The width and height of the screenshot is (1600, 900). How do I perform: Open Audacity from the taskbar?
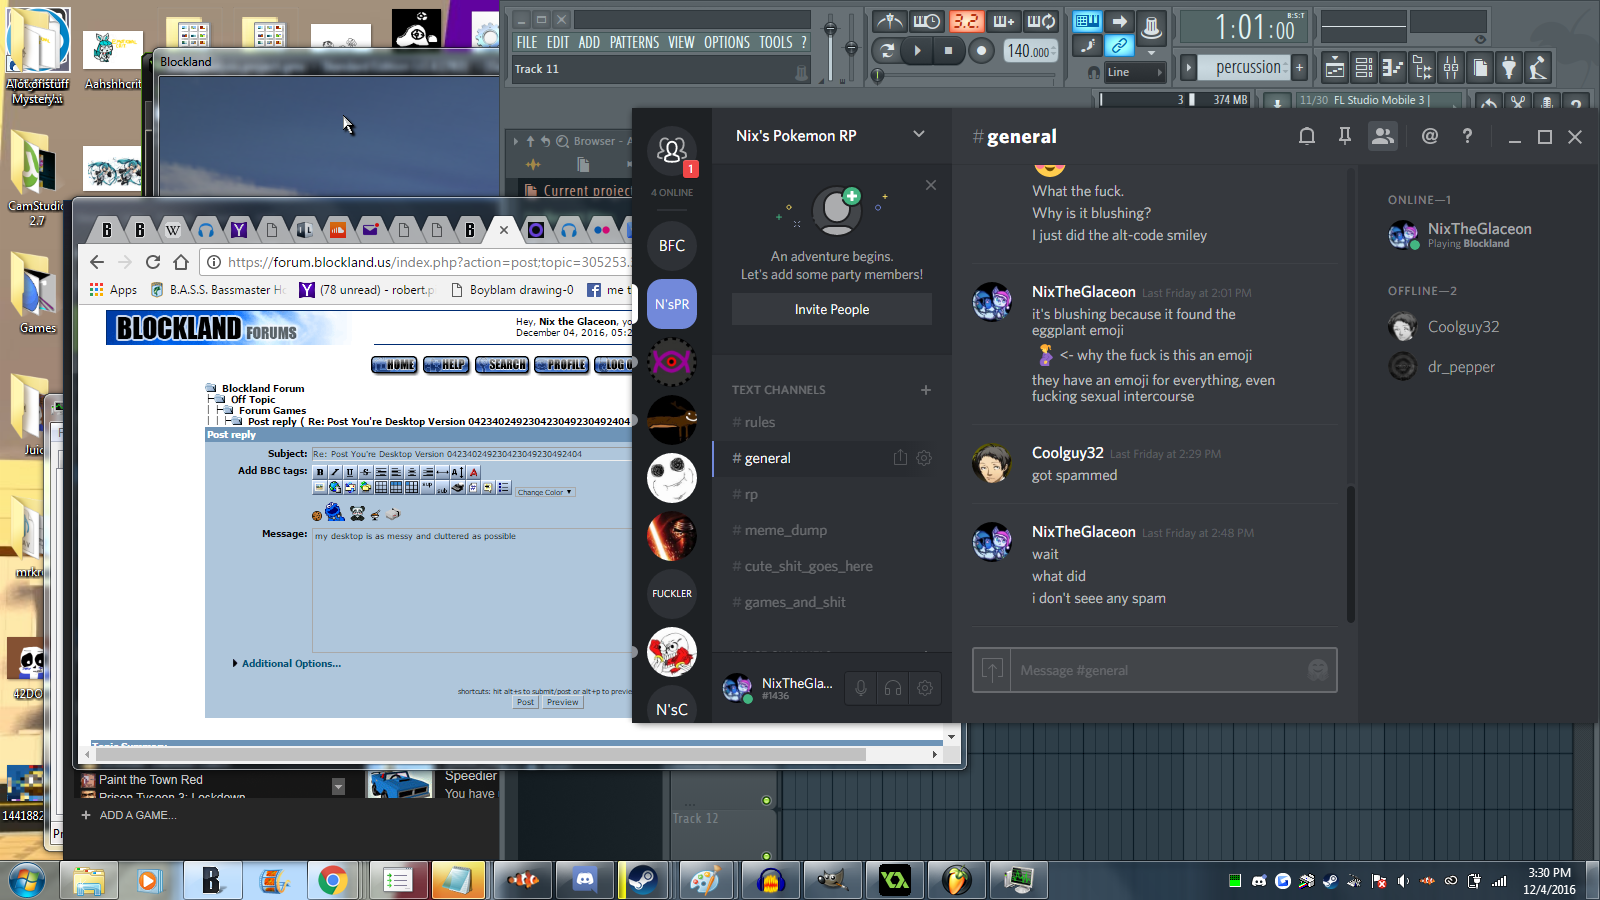point(770,880)
